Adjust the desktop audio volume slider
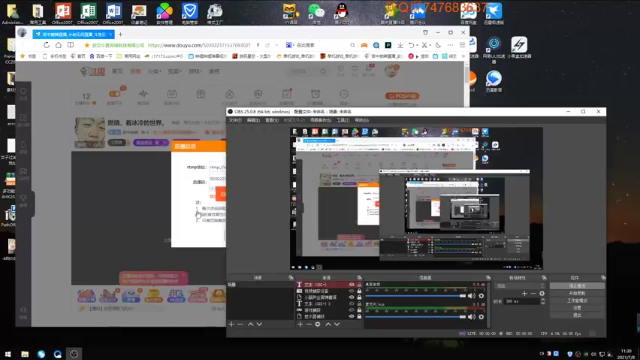The image size is (640, 360). [x=416, y=296]
